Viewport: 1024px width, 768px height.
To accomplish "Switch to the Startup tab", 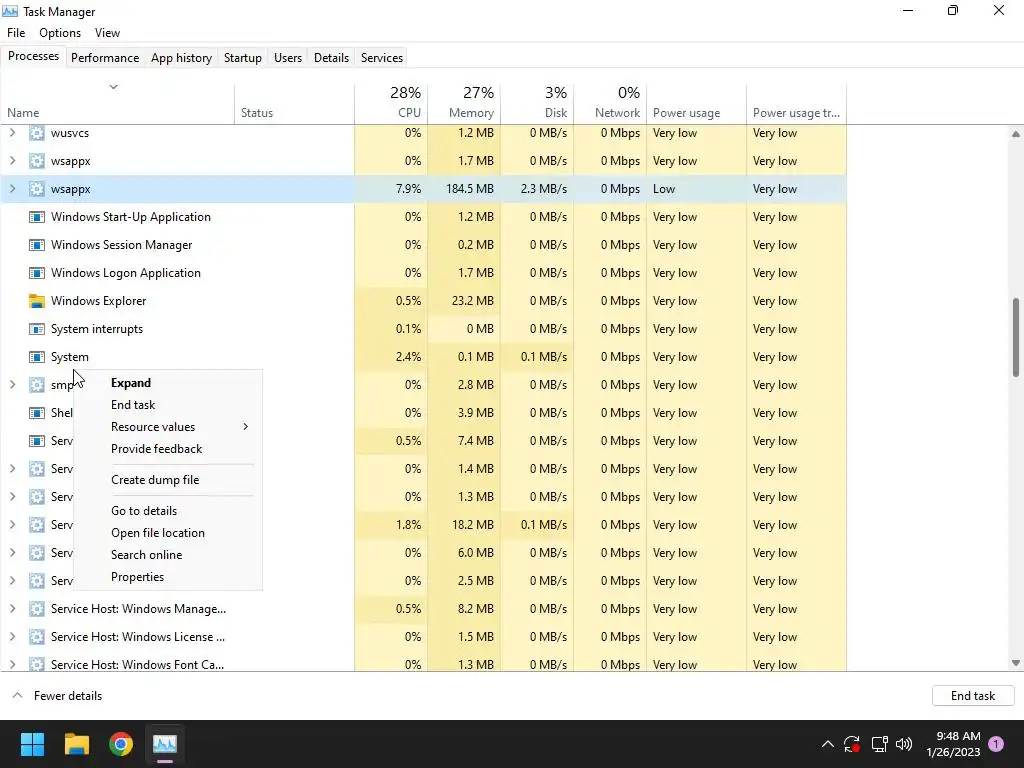I will 243,57.
